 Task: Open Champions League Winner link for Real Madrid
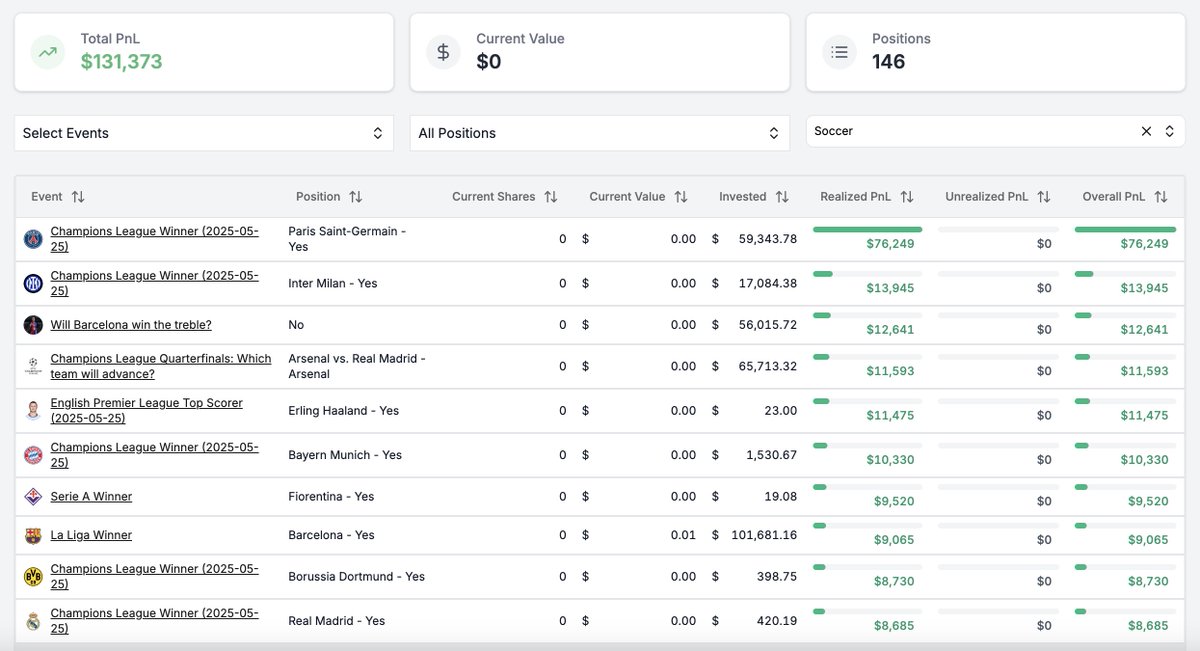click(154, 620)
